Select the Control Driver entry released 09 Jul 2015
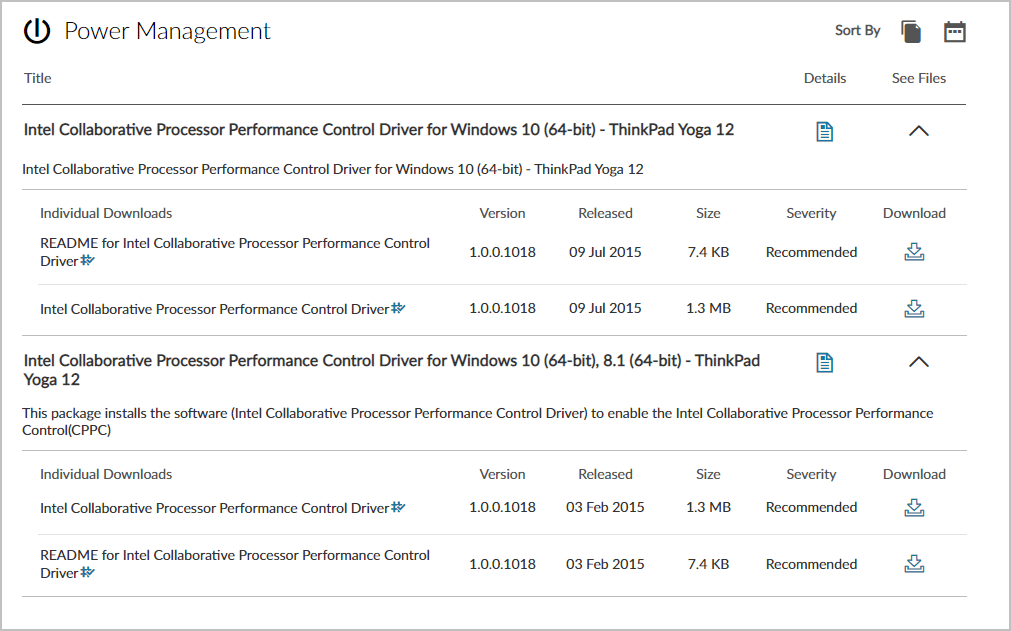The height and width of the screenshot is (631, 1011). (x=215, y=309)
